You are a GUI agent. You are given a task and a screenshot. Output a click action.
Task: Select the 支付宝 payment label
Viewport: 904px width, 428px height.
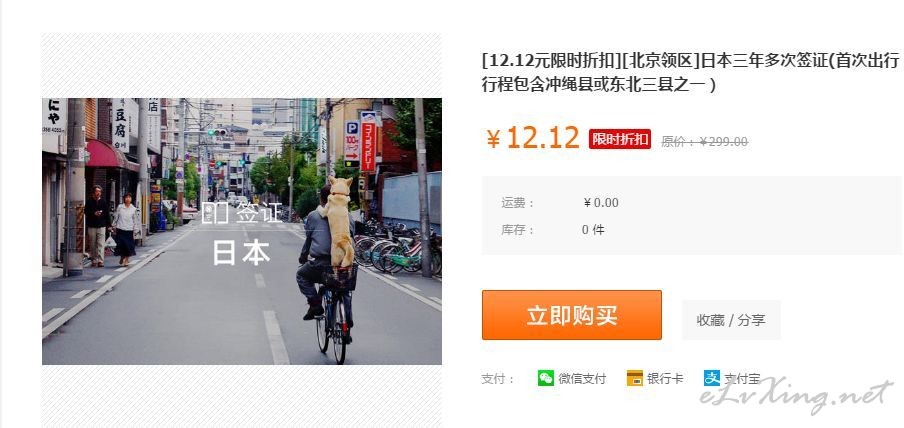pos(742,379)
